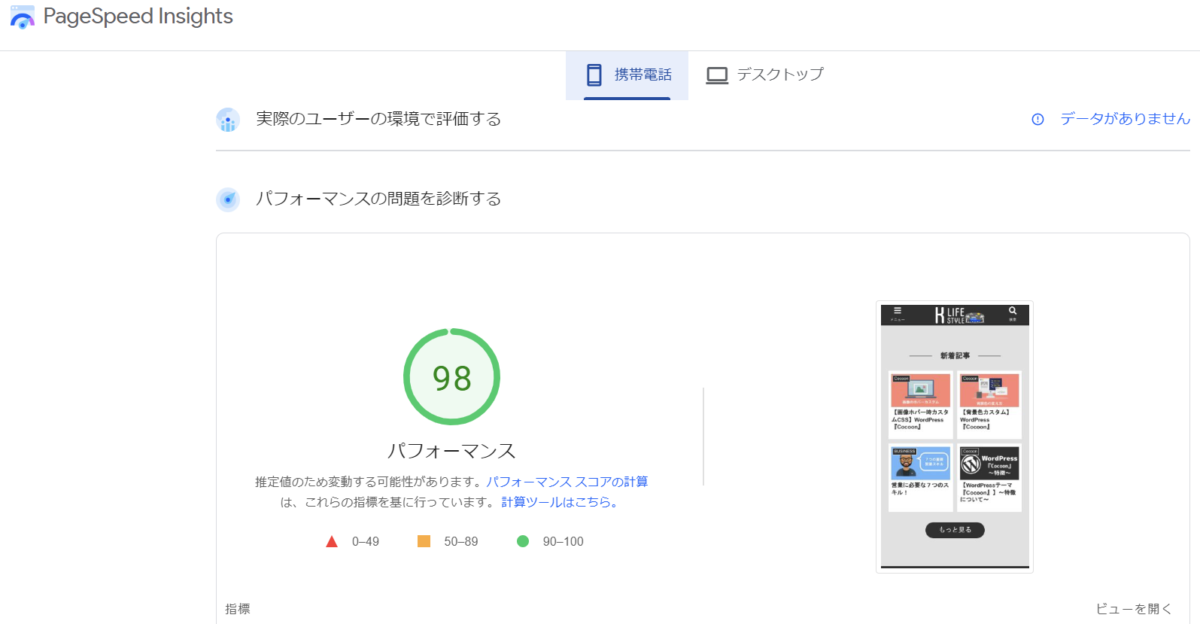Click the PageSpeed Insights title text
1200x624 pixels.
tap(135, 17)
